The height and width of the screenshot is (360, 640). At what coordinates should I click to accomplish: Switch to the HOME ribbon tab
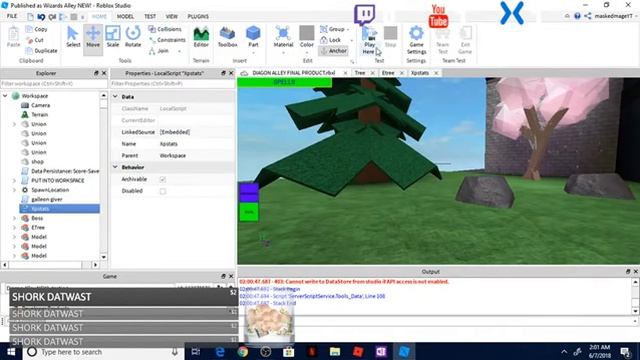(x=99, y=16)
